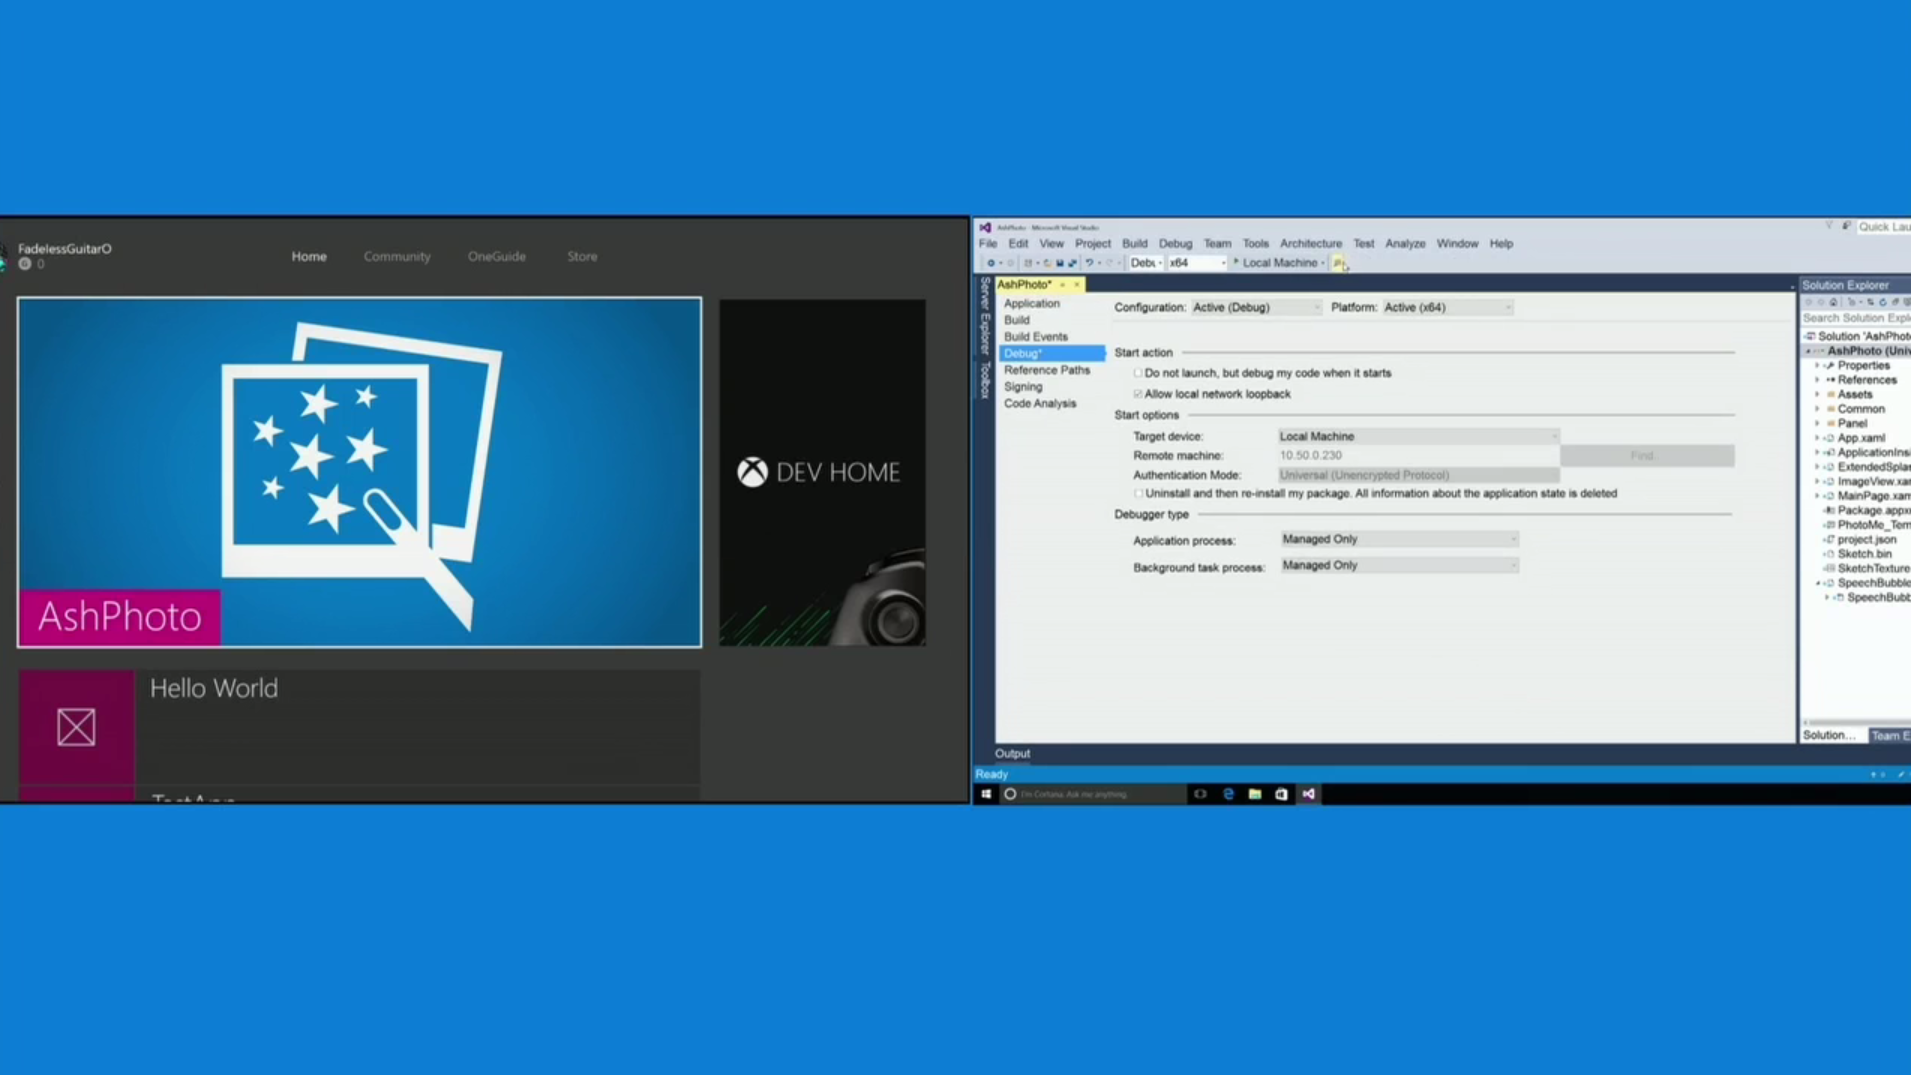Open the Debug menu in menu bar

coord(1175,243)
